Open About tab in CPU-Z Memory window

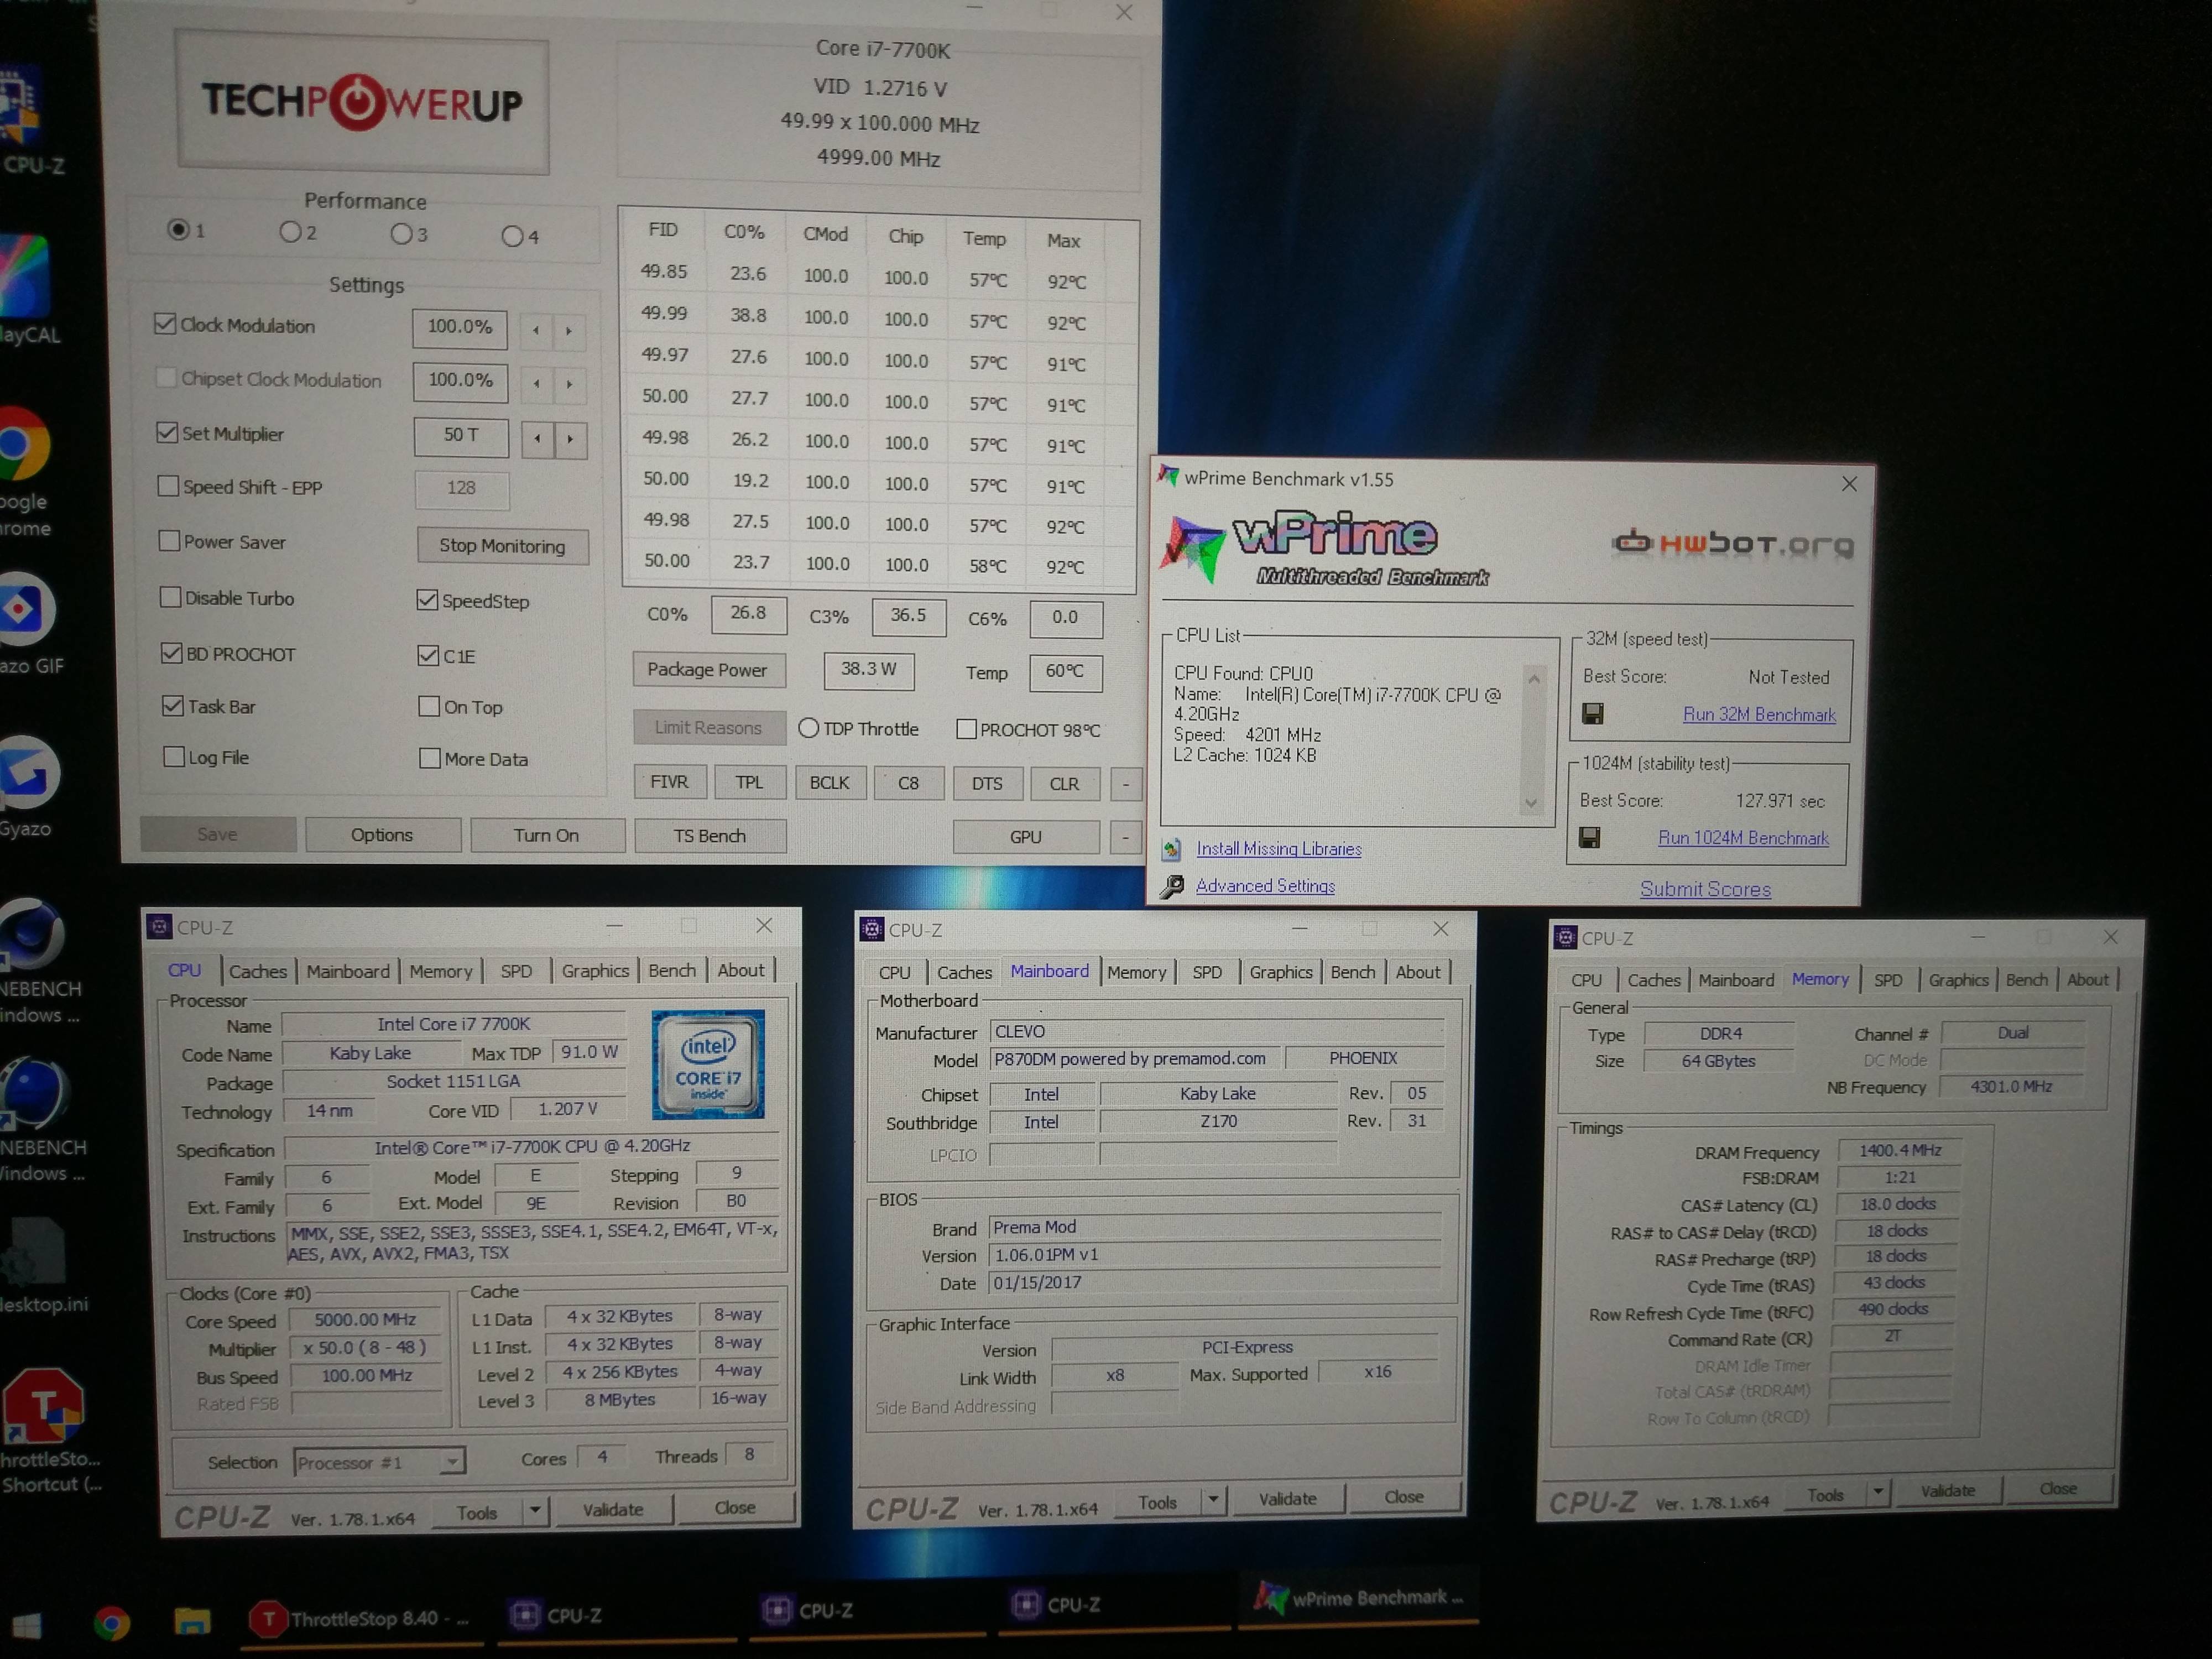[x=2088, y=980]
